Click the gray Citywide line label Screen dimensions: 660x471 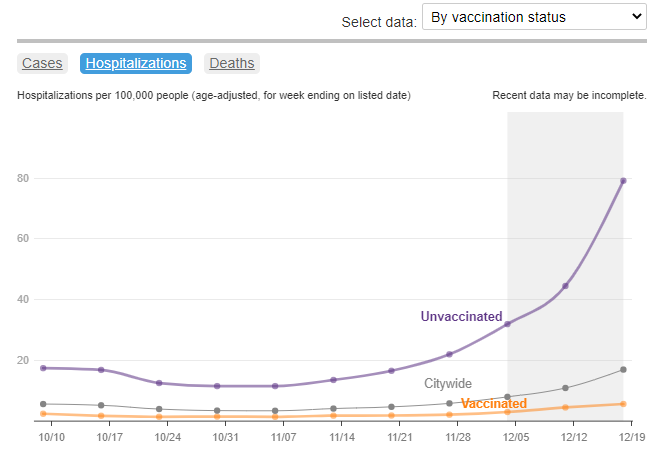tap(448, 384)
